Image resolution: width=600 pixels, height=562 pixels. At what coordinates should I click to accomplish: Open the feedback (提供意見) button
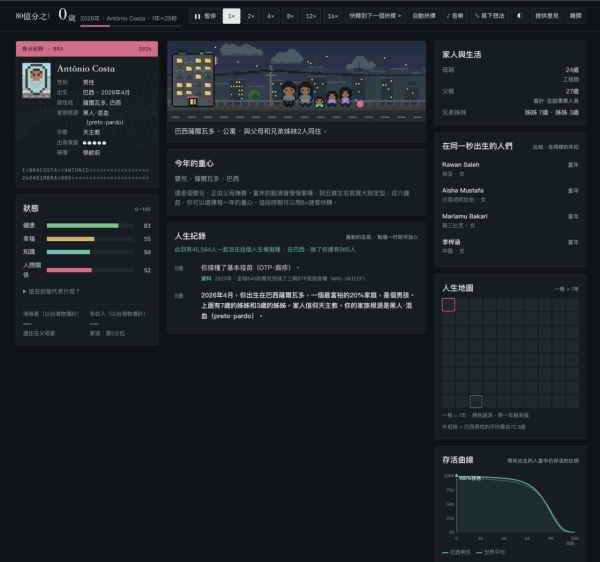547,16
